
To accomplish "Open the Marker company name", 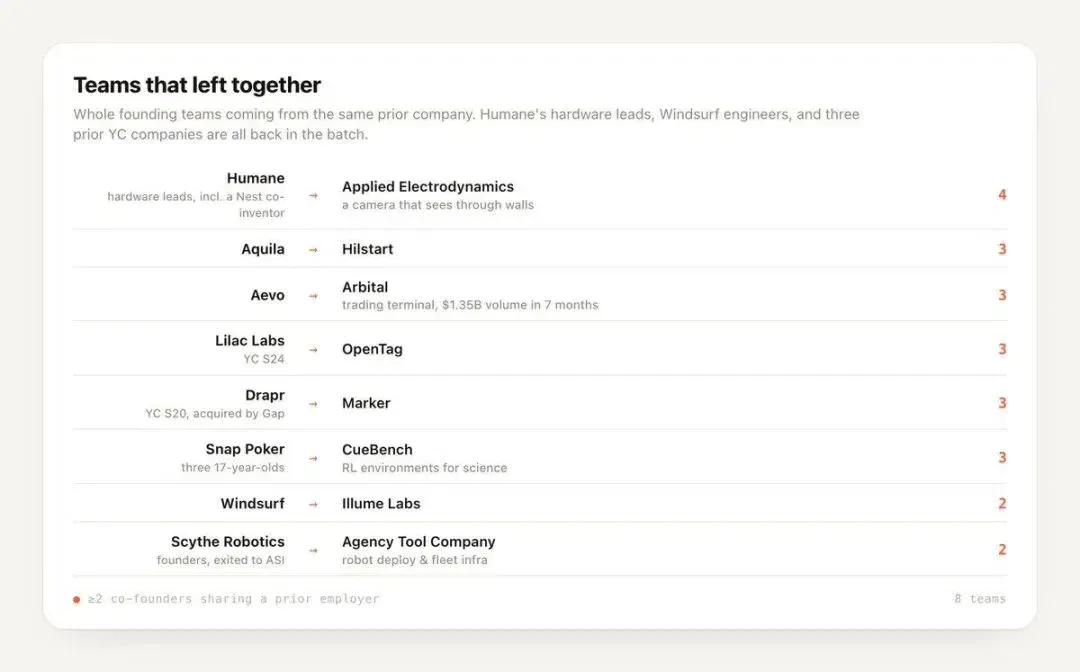I will [366, 403].
